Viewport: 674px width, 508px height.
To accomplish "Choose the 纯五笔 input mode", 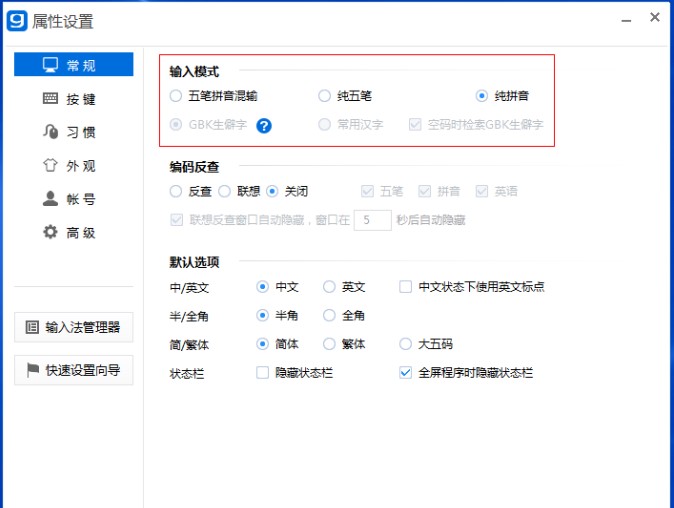I will tap(324, 96).
